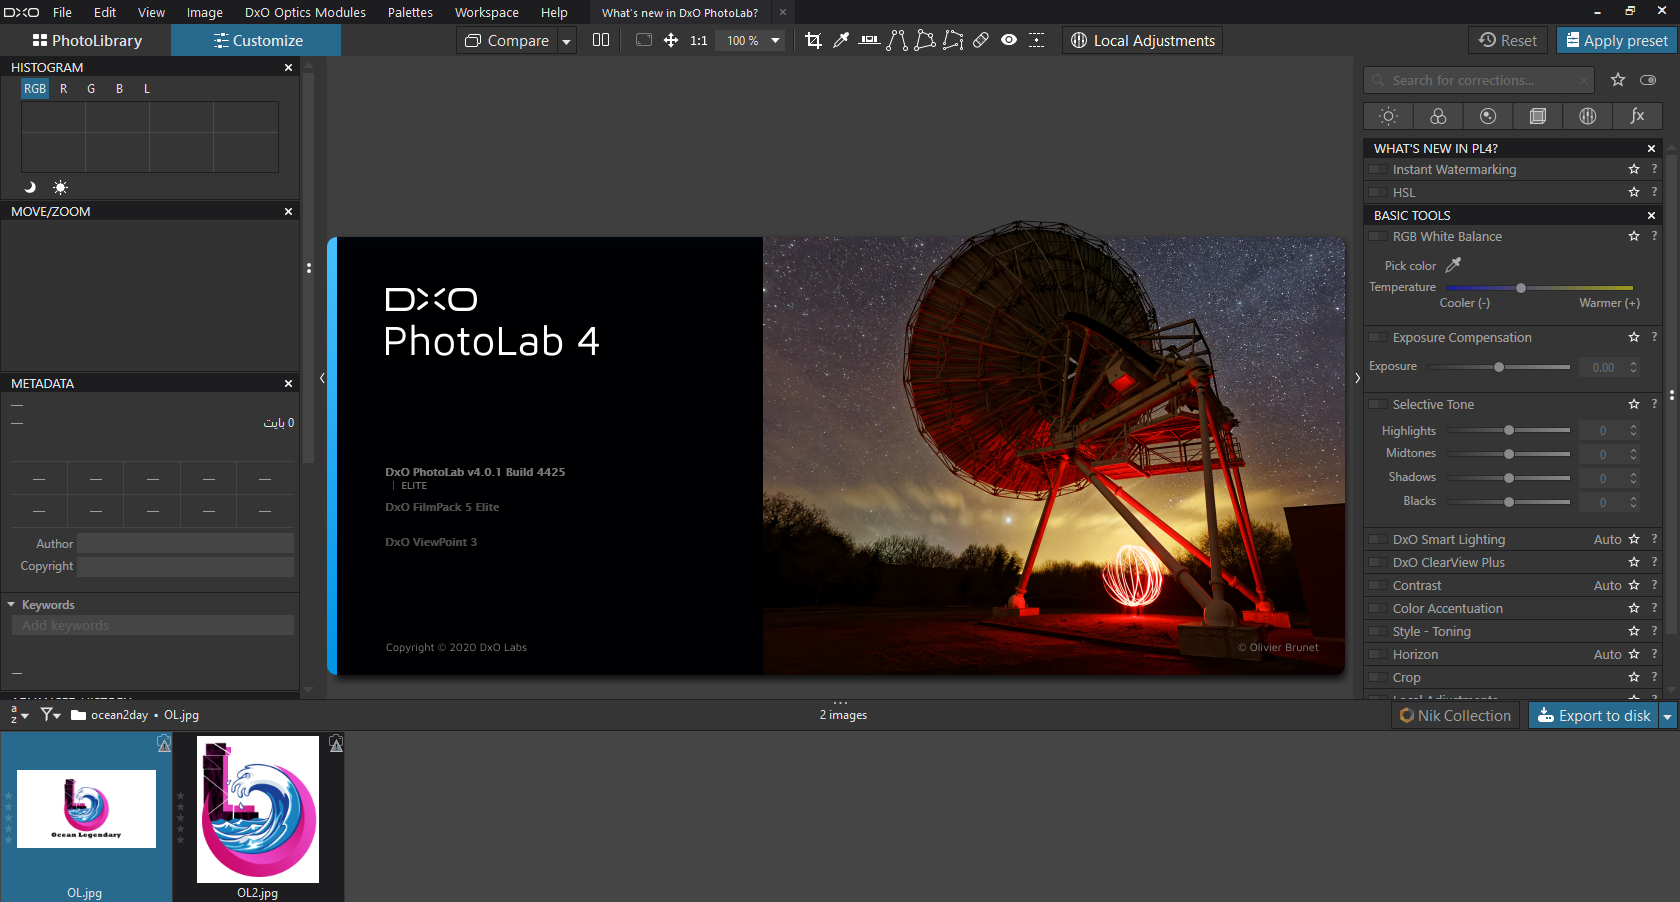
Task: Toggle Exposure Compensation on
Action: [x=1378, y=337]
